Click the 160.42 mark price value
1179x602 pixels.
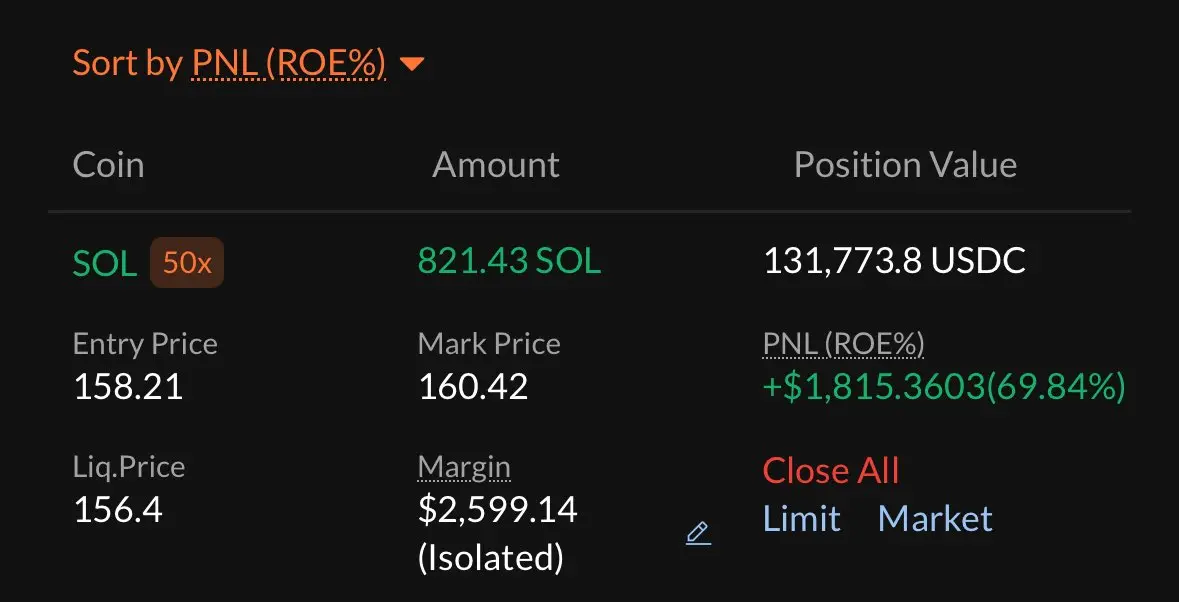(473, 387)
